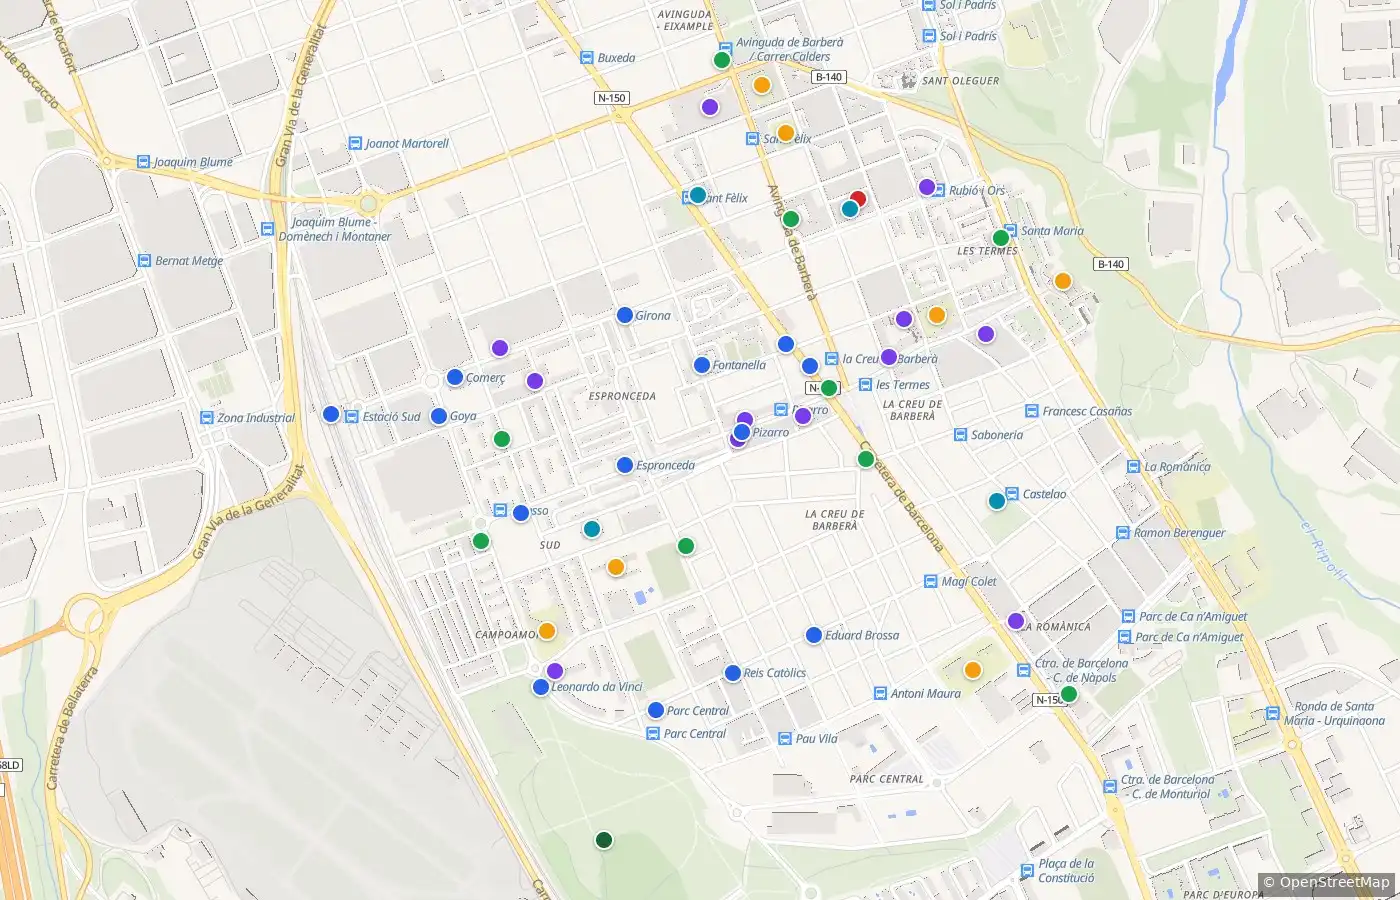Click the Buxeda bus stop icon
Image resolution: width=1400 pixels, height=900 pixels.
click(587, 58)
